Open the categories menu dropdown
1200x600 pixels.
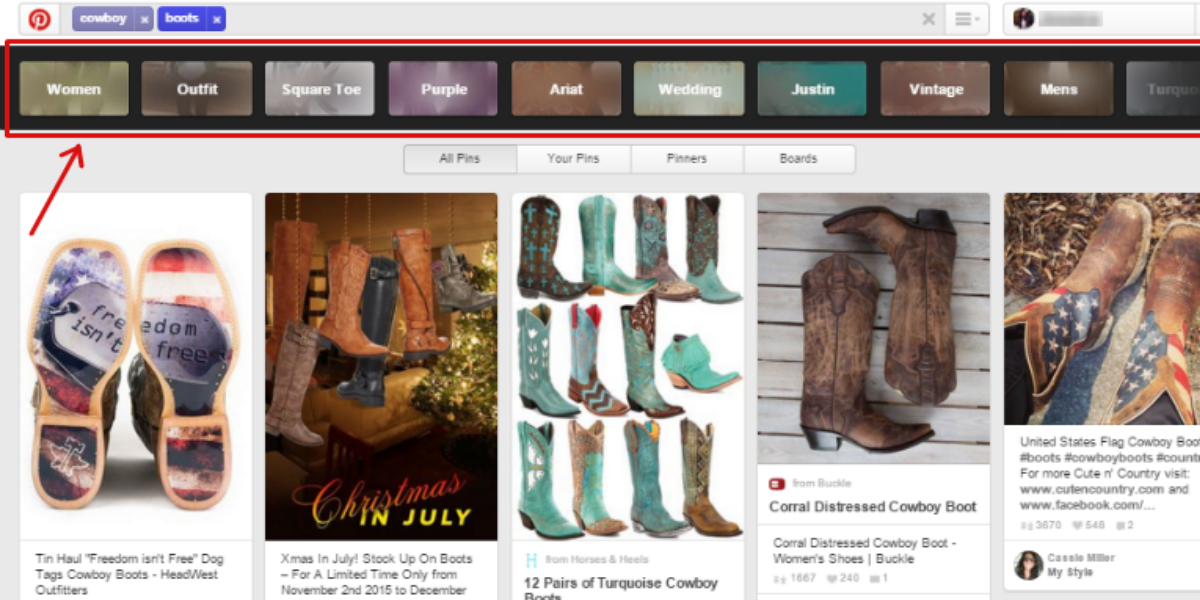tap(965, 19)
